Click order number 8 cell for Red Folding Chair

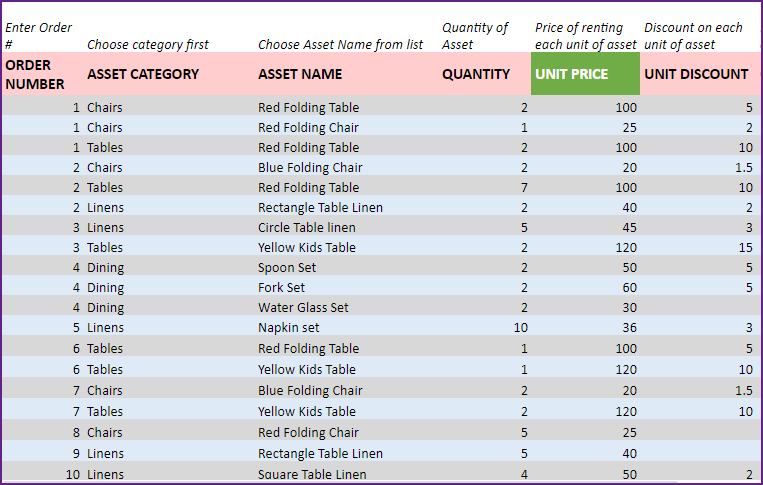coord(43,432)
